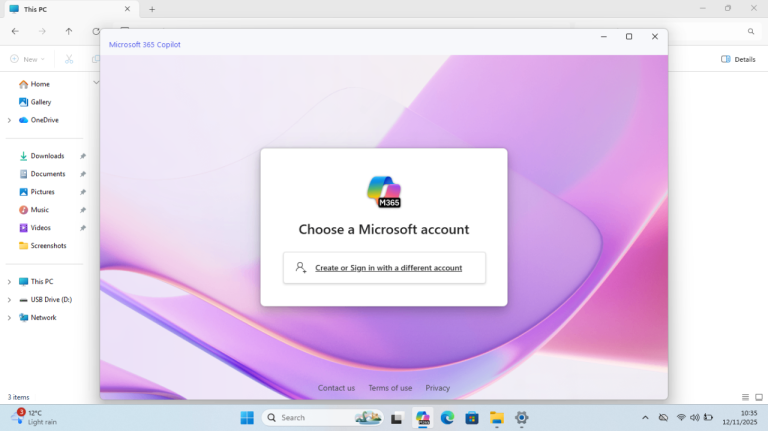Click the Cut scissors icon in File Explorer
This screenshot has width=768, height=431.
pos(69,59)
